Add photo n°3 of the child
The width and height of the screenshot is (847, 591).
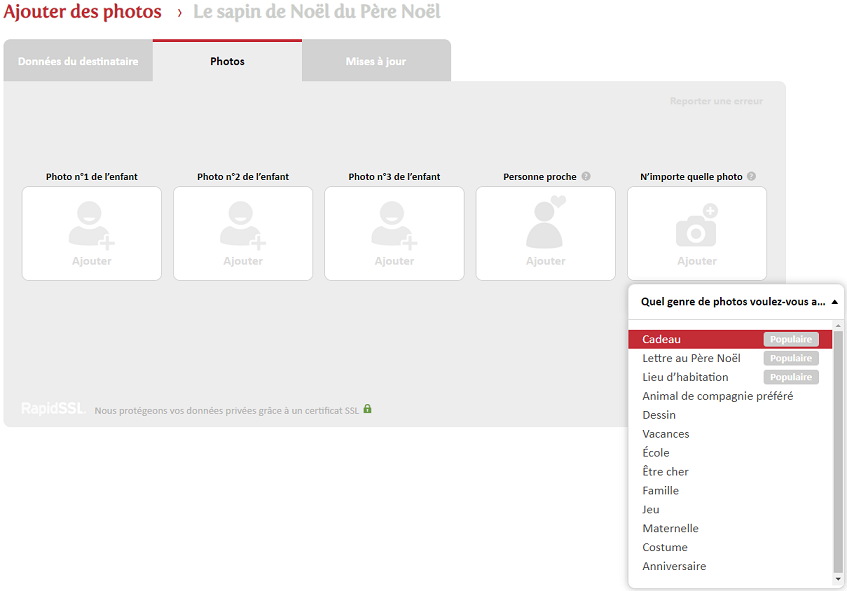394,233
